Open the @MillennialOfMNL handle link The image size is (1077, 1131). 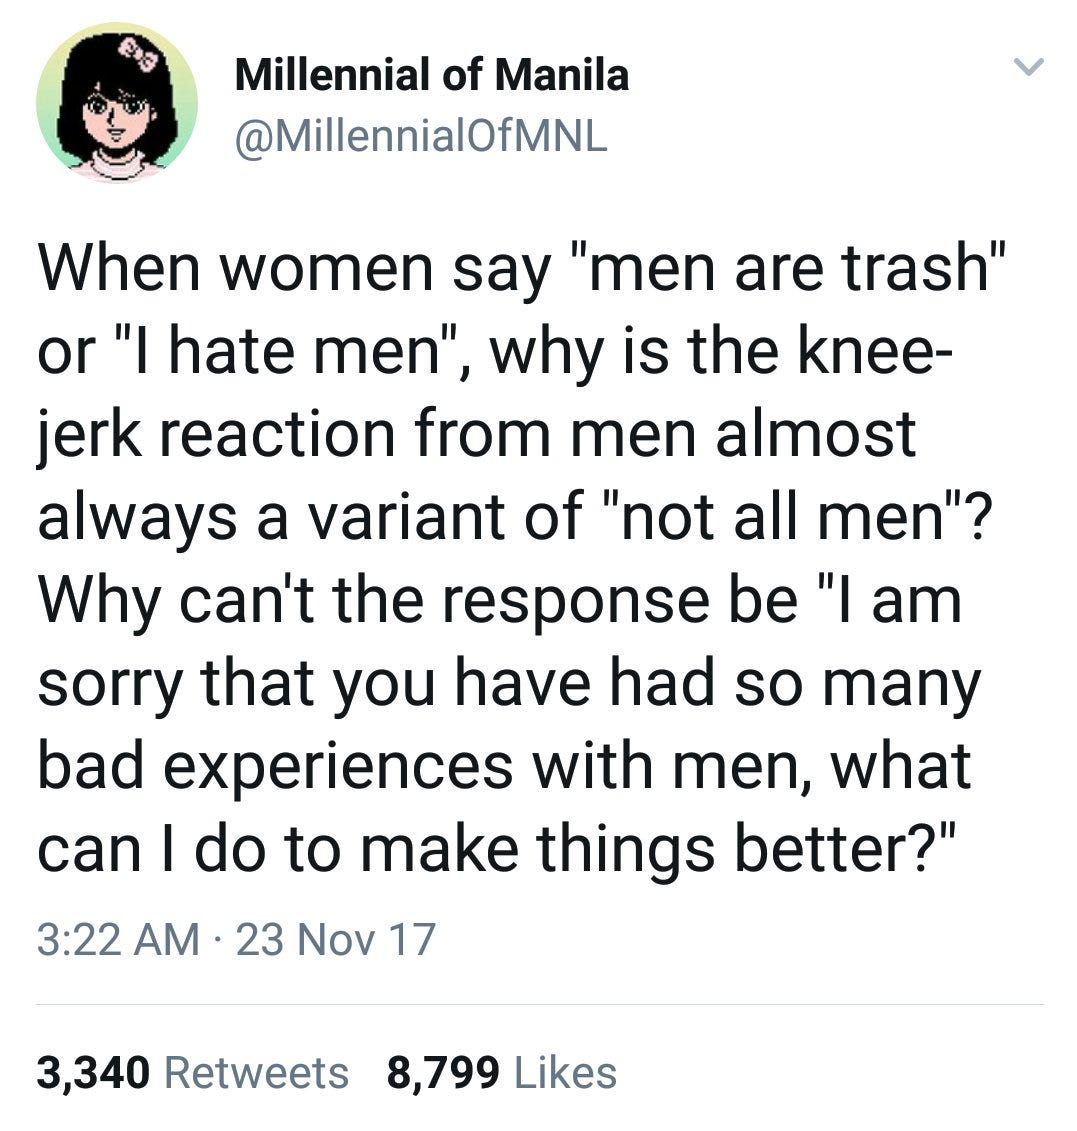(419, 137)
